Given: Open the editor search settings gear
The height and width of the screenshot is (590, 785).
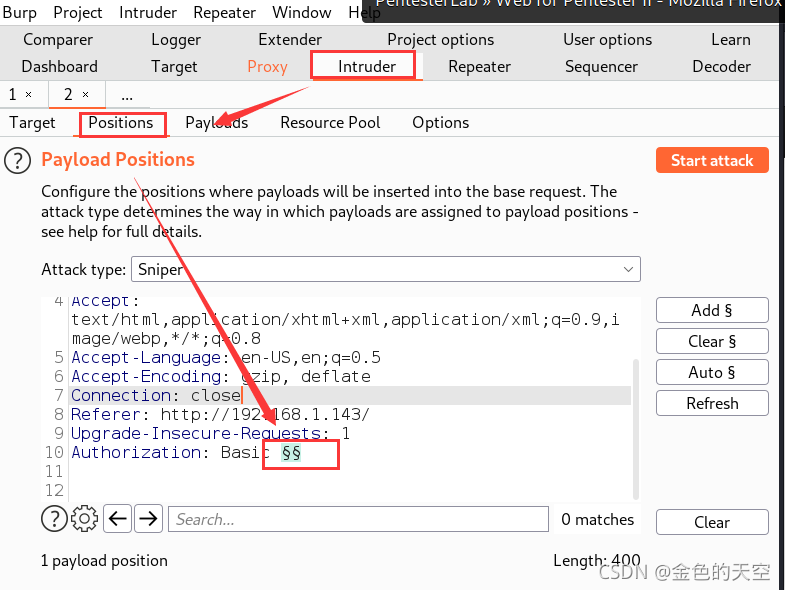Looking at the screenshot, I should pos(85,519).
